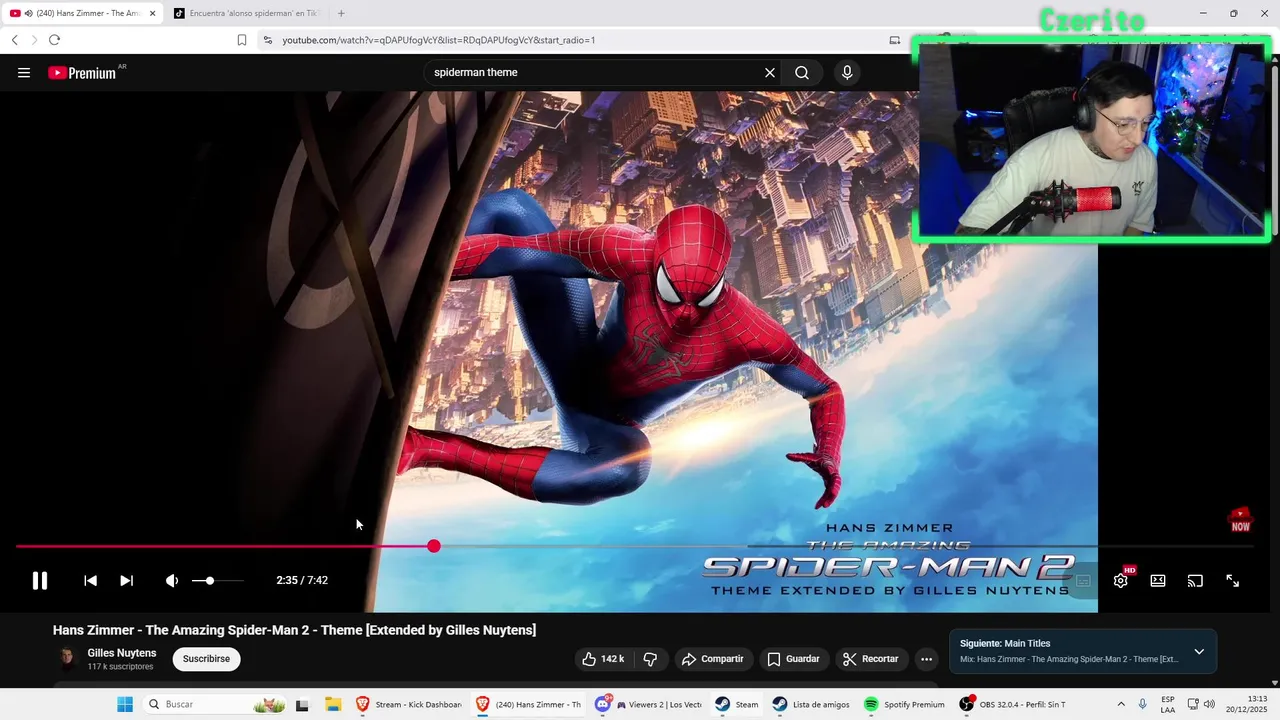The width and height of the screenshot is (1280, 720).
Task: Reload the current page
Action: click(54, 40)
